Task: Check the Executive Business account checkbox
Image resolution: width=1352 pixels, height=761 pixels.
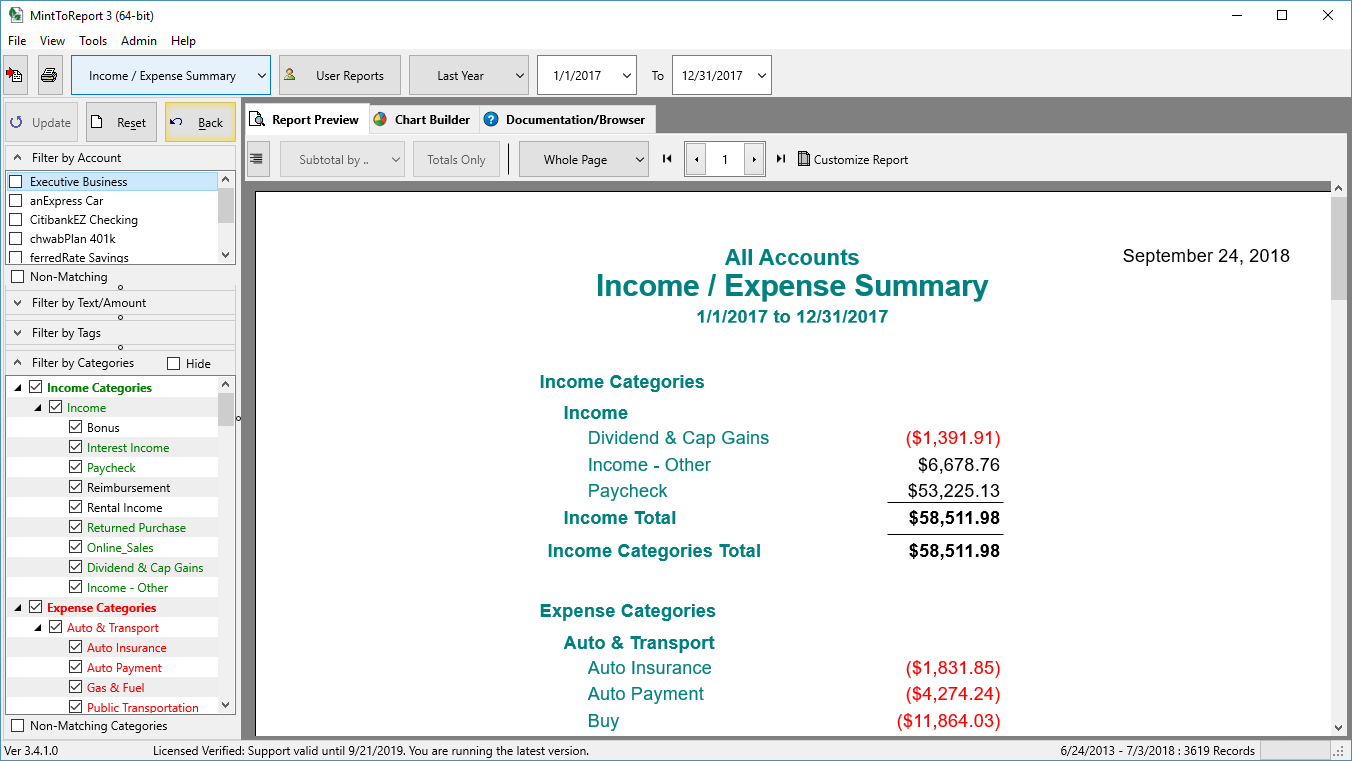Action: 16,182
